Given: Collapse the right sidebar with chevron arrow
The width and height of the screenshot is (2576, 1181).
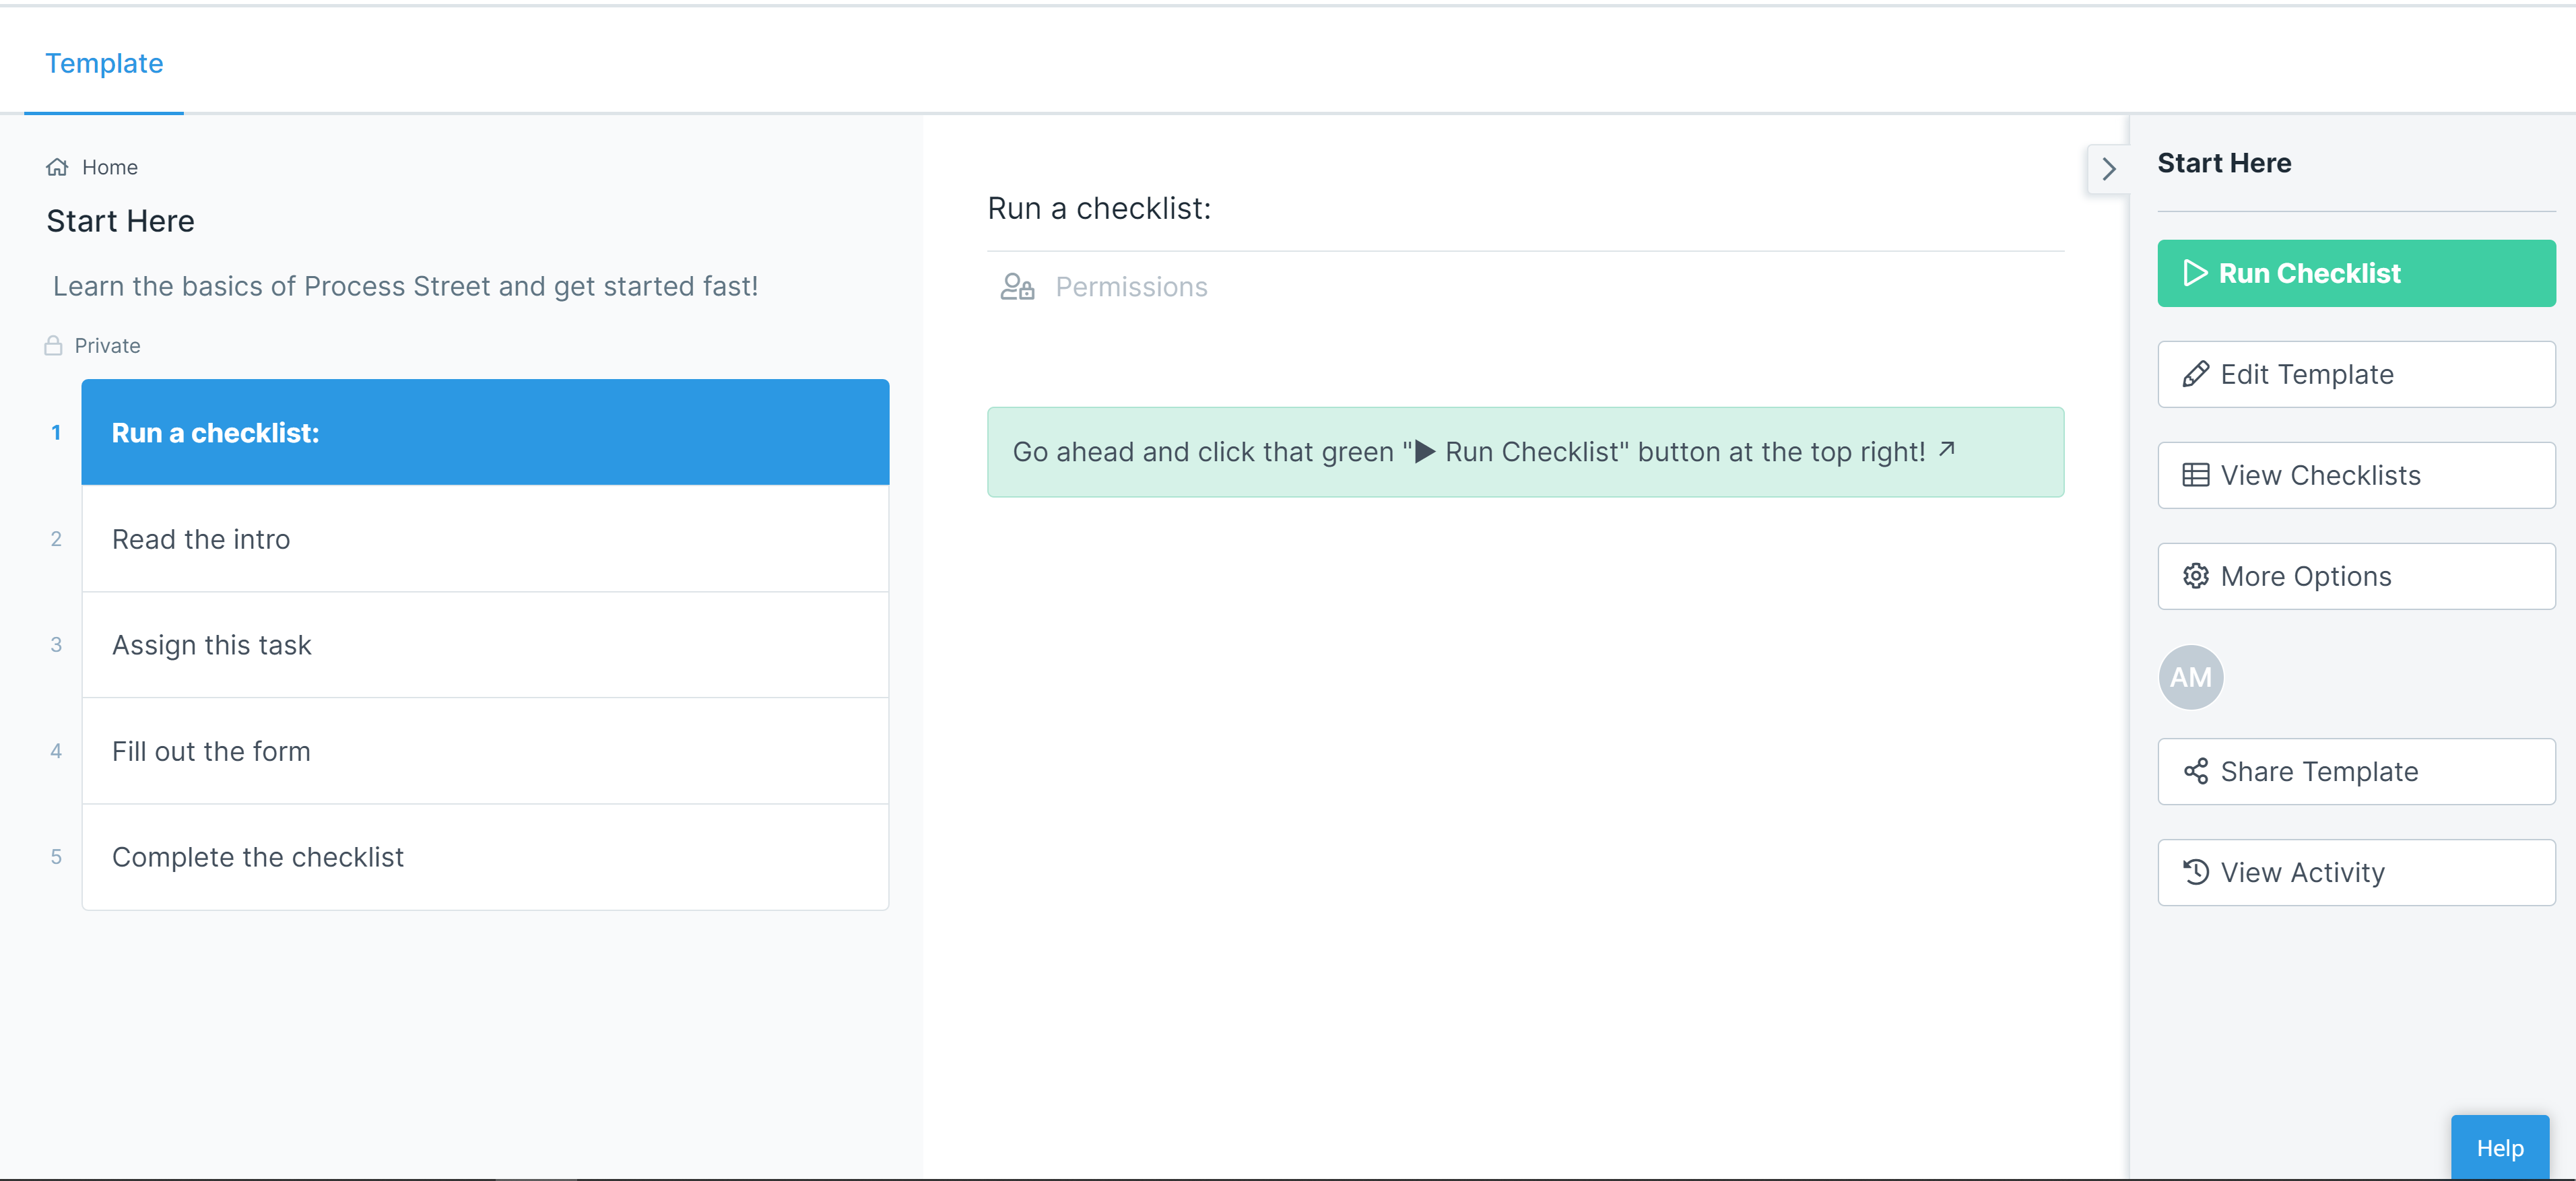Looking at the screenshot, I should (x=2108, y=169).
